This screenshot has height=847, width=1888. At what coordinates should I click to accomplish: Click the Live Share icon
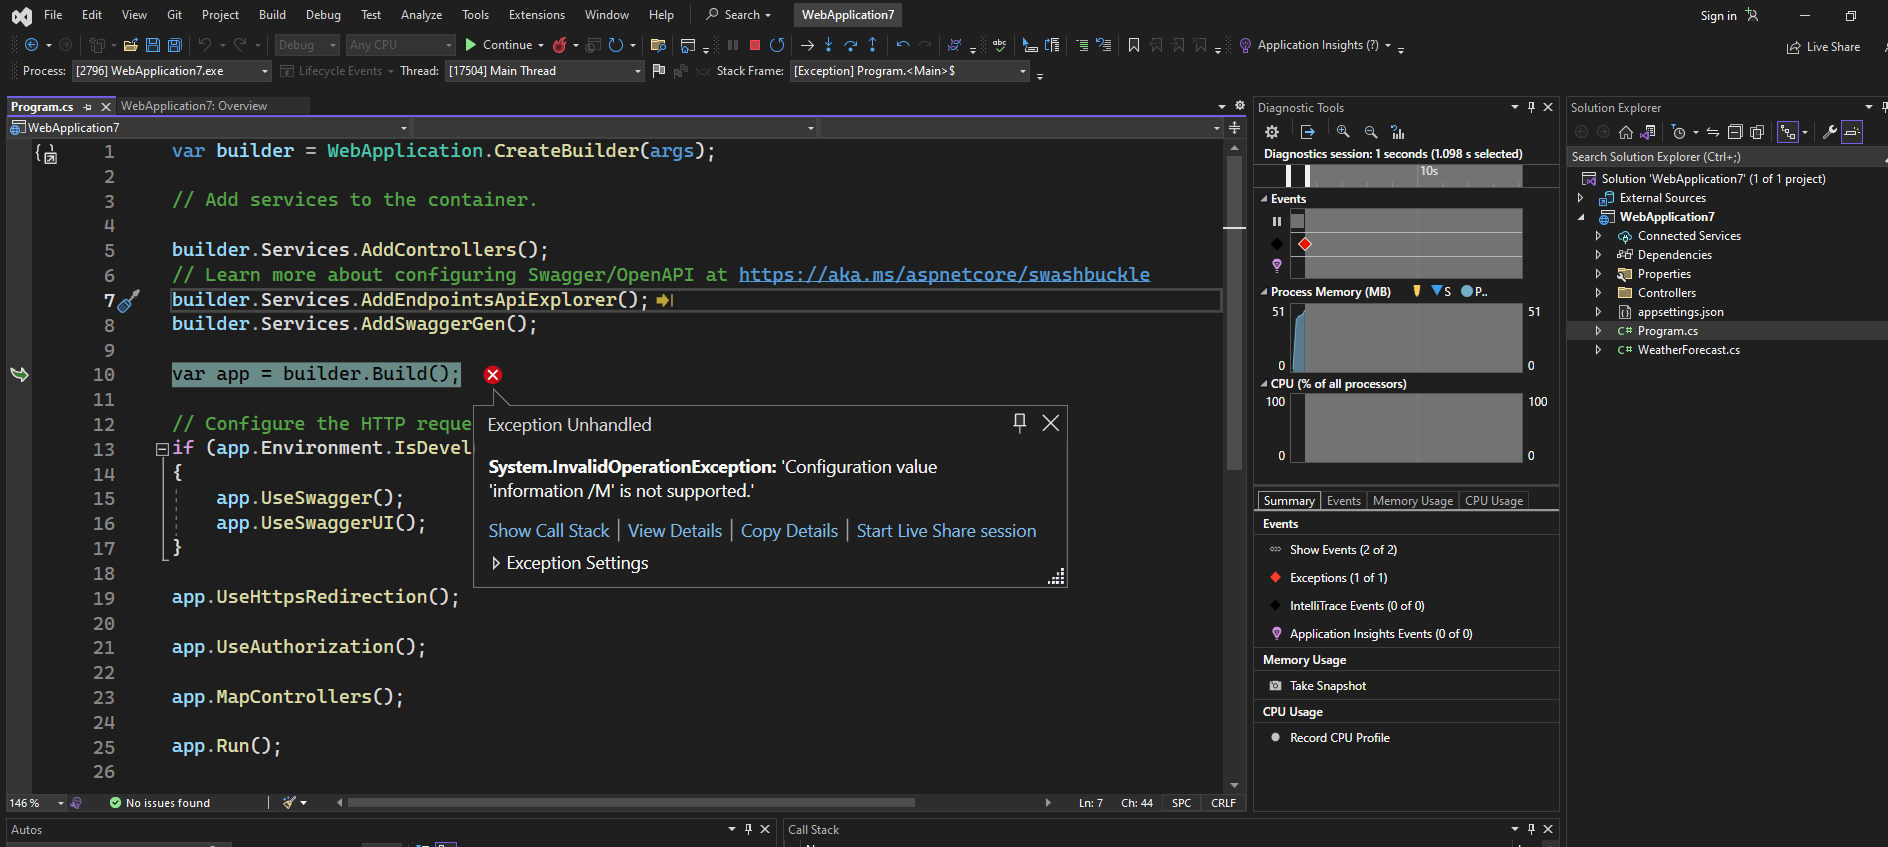pos(1794,47)
